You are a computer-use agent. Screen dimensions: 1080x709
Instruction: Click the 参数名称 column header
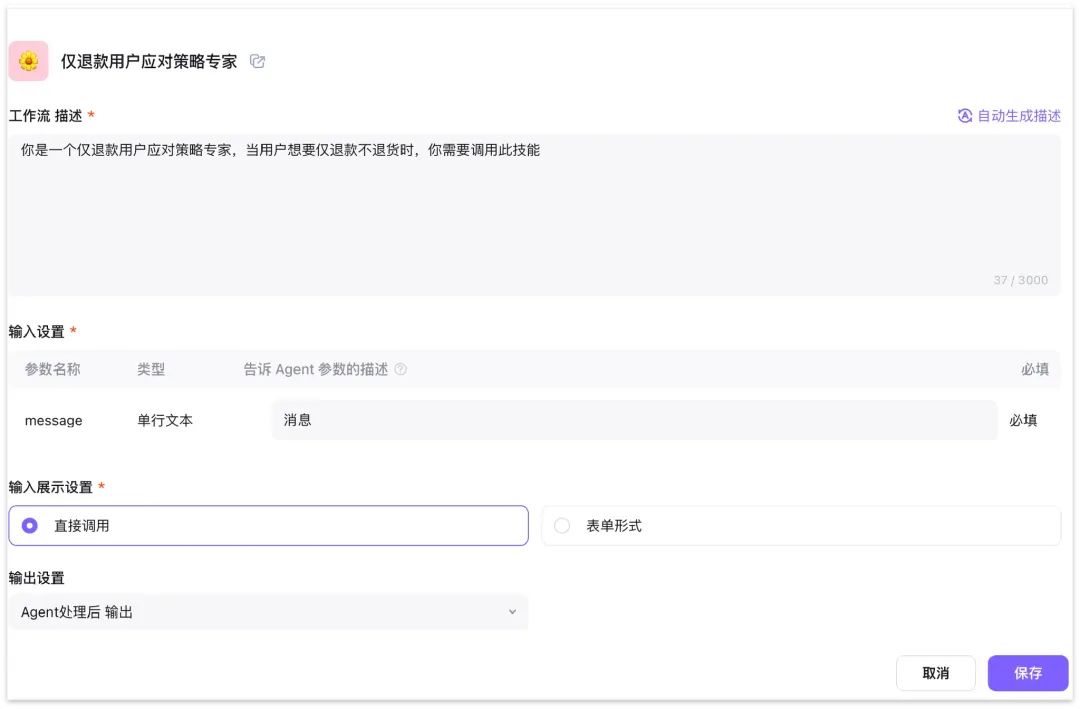(x=53, y=369)
